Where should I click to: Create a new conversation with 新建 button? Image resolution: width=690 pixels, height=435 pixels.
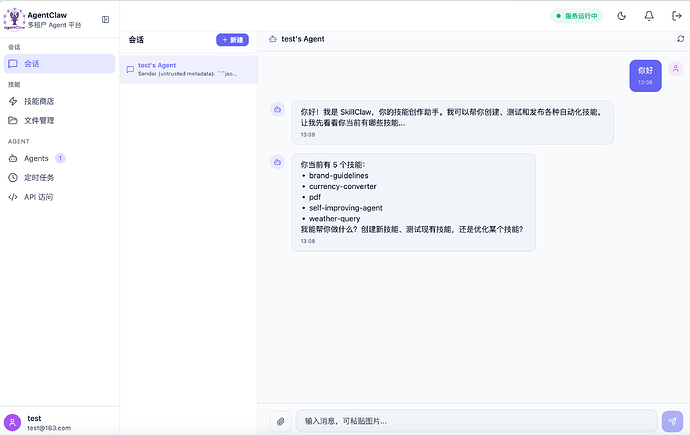(x=232, y=40)
